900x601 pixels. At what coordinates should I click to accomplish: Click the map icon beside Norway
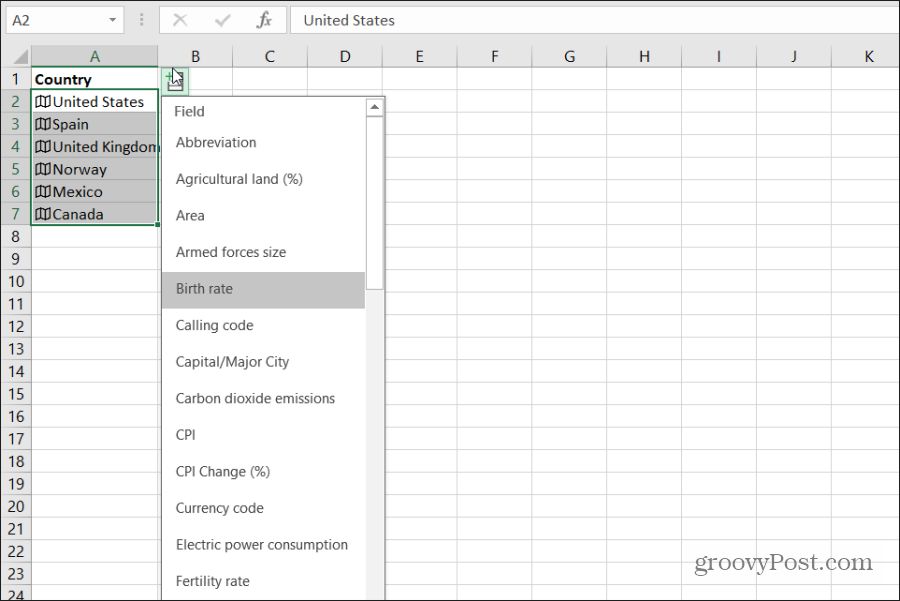42,170
